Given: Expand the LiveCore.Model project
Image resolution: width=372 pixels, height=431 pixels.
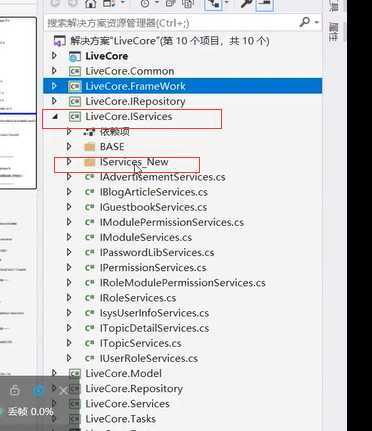Looking at the screenshot, I should coord(54,373).
